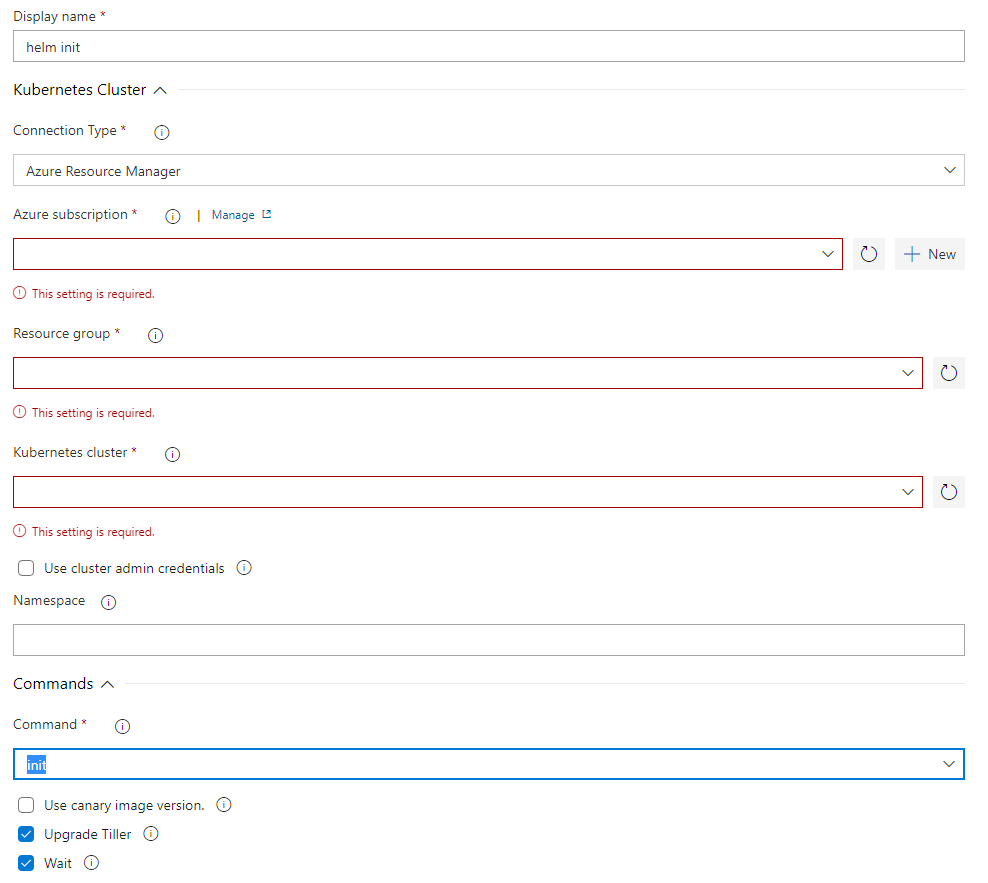The image size is (988, 883).
Task: Open the Connection Type dropdown
Action: [x=950, y=170]
